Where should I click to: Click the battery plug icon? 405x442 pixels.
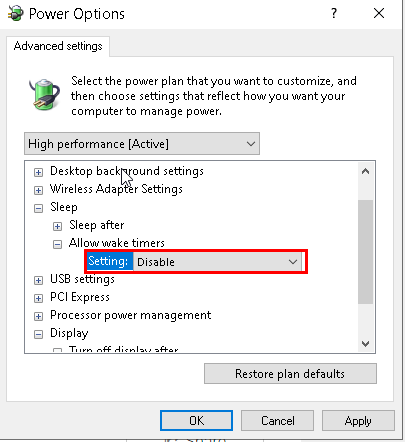[44, 94]
